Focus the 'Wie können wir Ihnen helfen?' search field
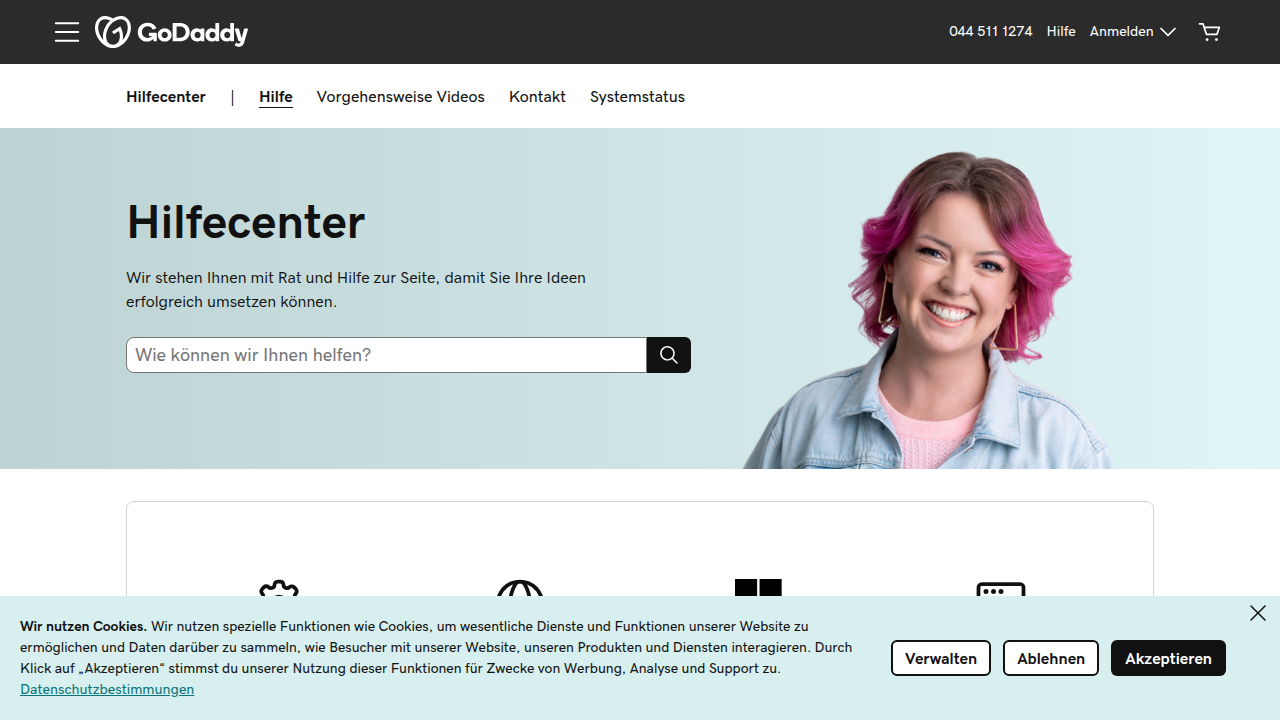The height and width of the screenshot is (720, 1280). tap(387, 355)
